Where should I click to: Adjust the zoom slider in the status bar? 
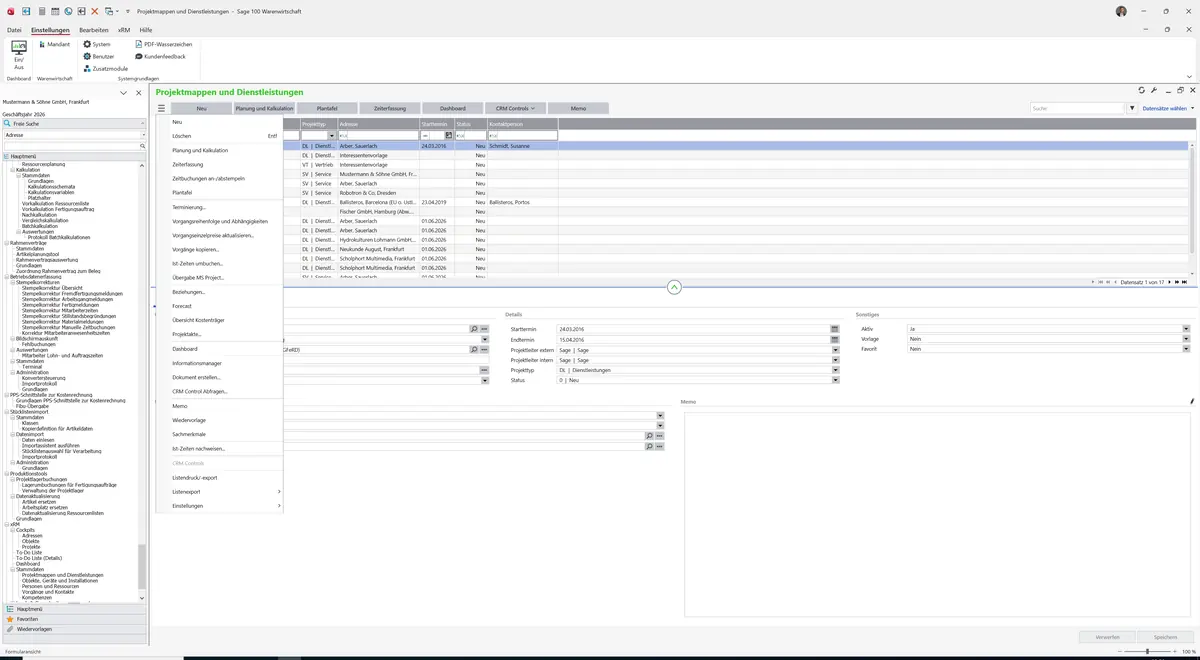click(1147, 652)
